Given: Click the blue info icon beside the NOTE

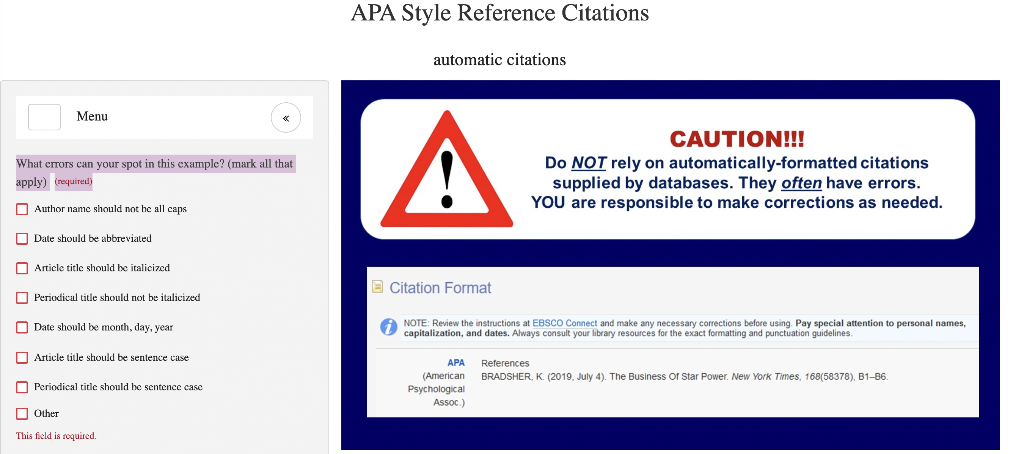Looking at the screenshot, I should pos(389,327).
